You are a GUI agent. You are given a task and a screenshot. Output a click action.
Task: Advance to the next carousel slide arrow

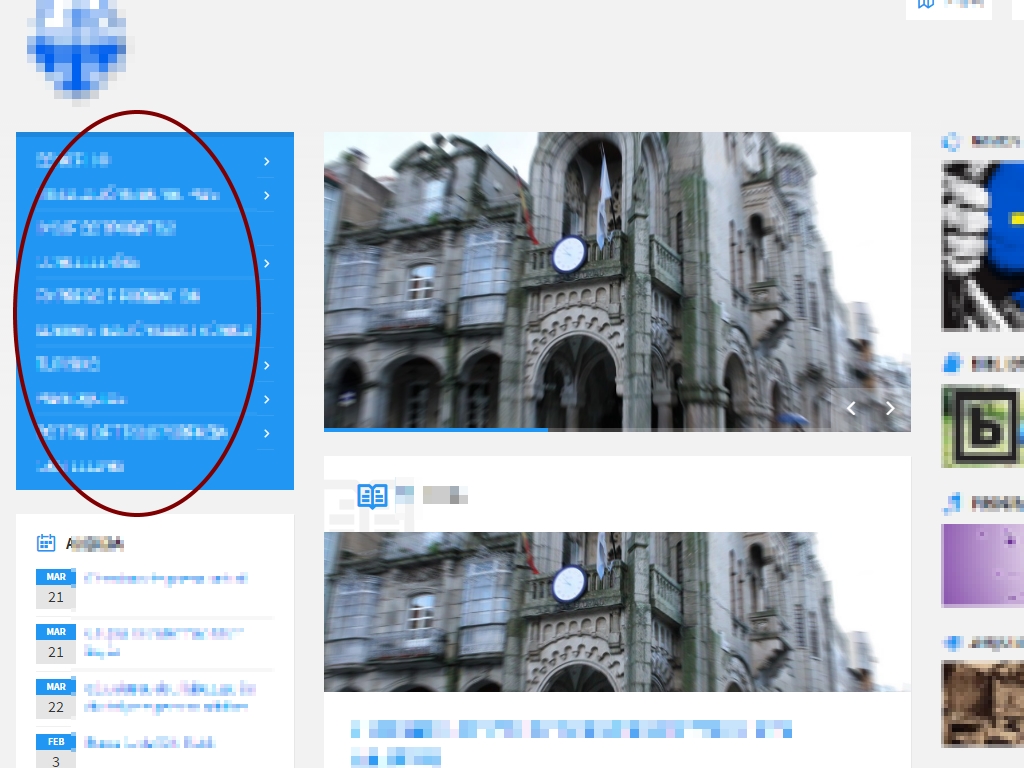890,408
